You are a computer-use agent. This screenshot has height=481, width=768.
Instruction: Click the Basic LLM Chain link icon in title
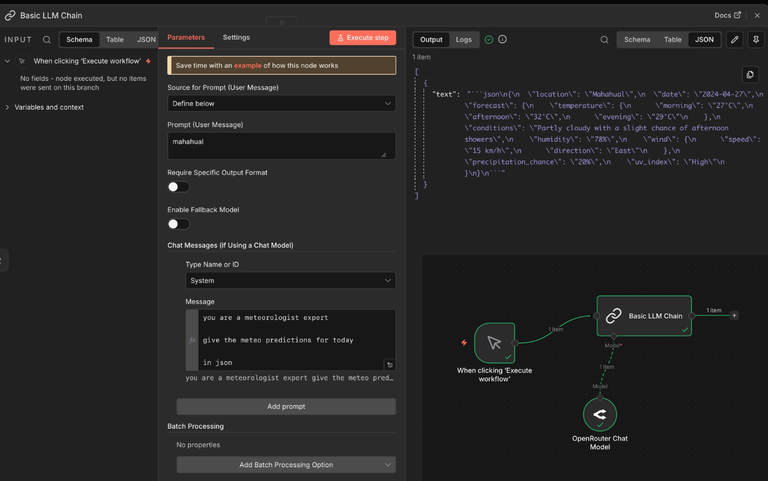(10, 16)
